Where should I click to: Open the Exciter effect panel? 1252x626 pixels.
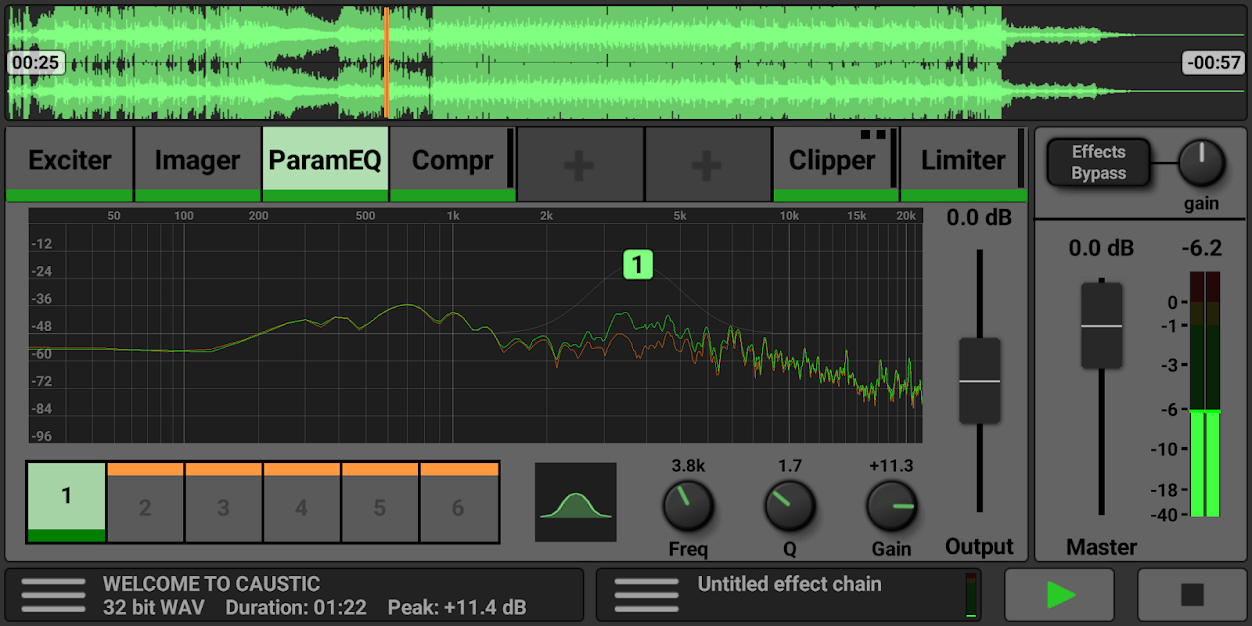66,160
